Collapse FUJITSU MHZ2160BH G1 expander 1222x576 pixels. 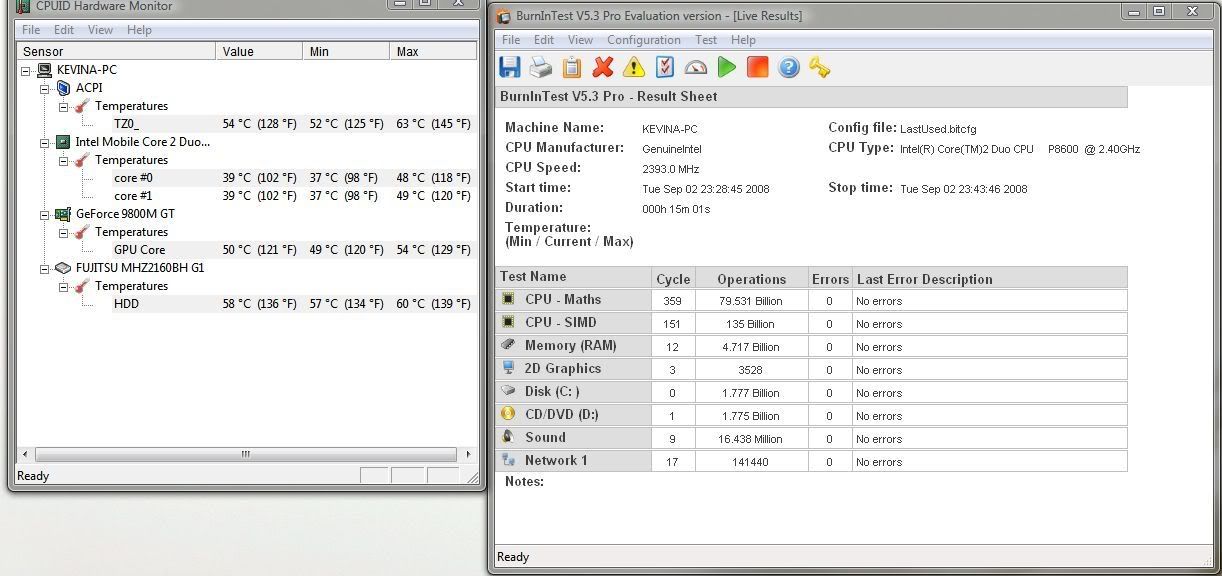coord(45,268)
